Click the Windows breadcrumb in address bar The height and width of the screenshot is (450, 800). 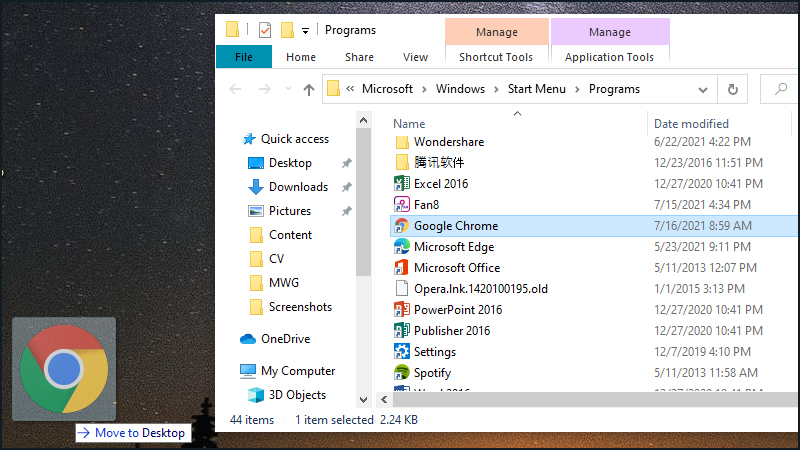click(460, 89)
